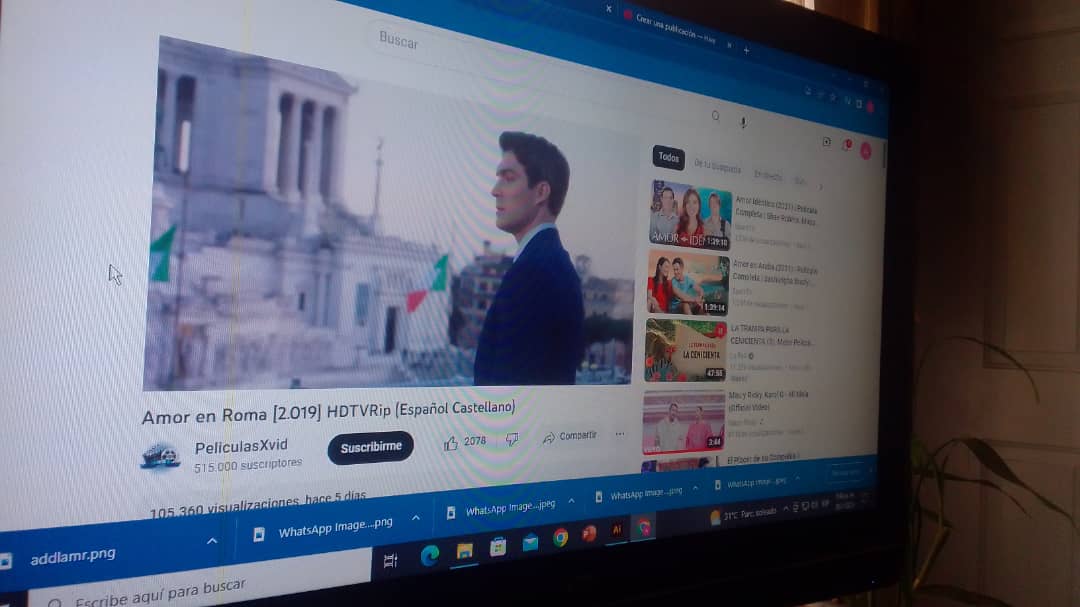Open a new browser tab with plus
The width and height of the screenshot is (1080, 607).
pos(746,50)
